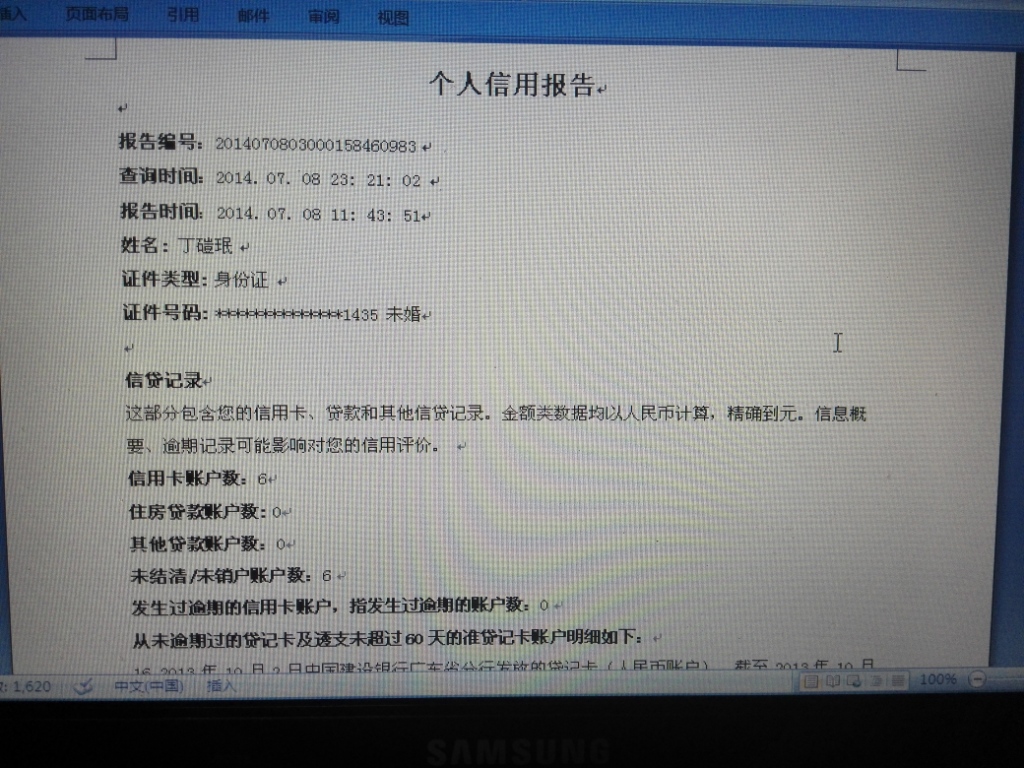Click the zoom out minus button
The image size is (1024, 768).
coord(977,679)
